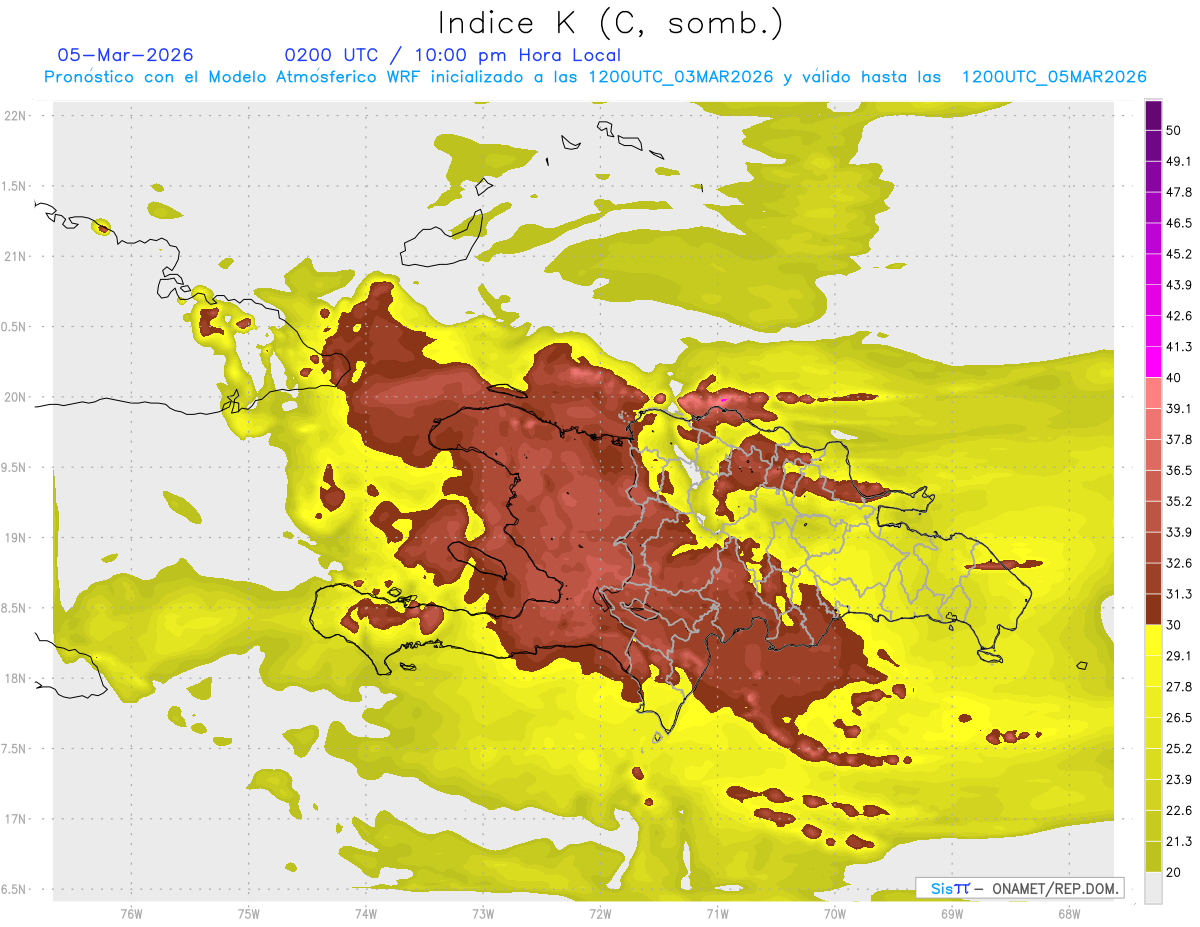Click the title 'Indice K (C, somb.)'

[x=610, y=23]
